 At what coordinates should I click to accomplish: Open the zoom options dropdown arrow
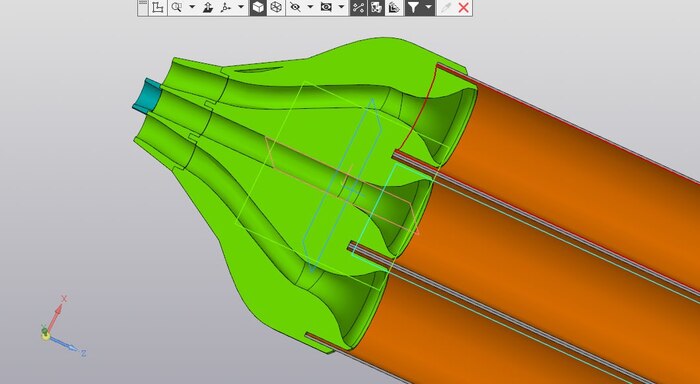tap(192, 7)
